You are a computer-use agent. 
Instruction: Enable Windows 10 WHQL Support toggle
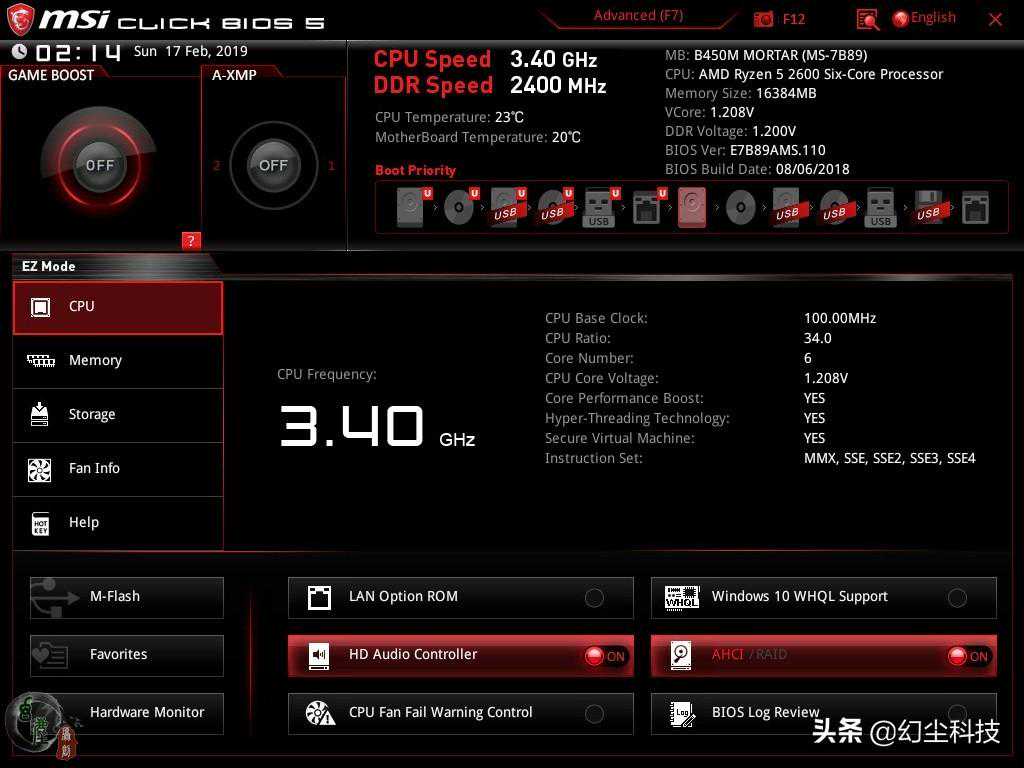957,598
